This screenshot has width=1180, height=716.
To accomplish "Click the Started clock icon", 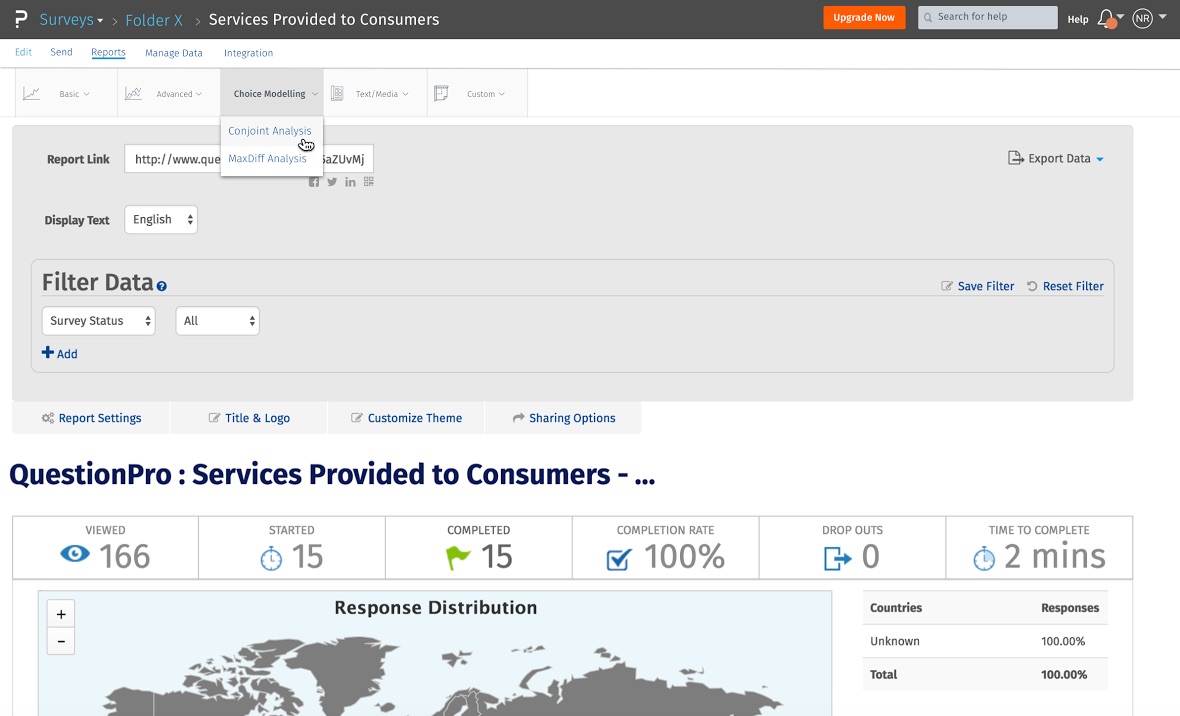I will click(x=271, y=558).
